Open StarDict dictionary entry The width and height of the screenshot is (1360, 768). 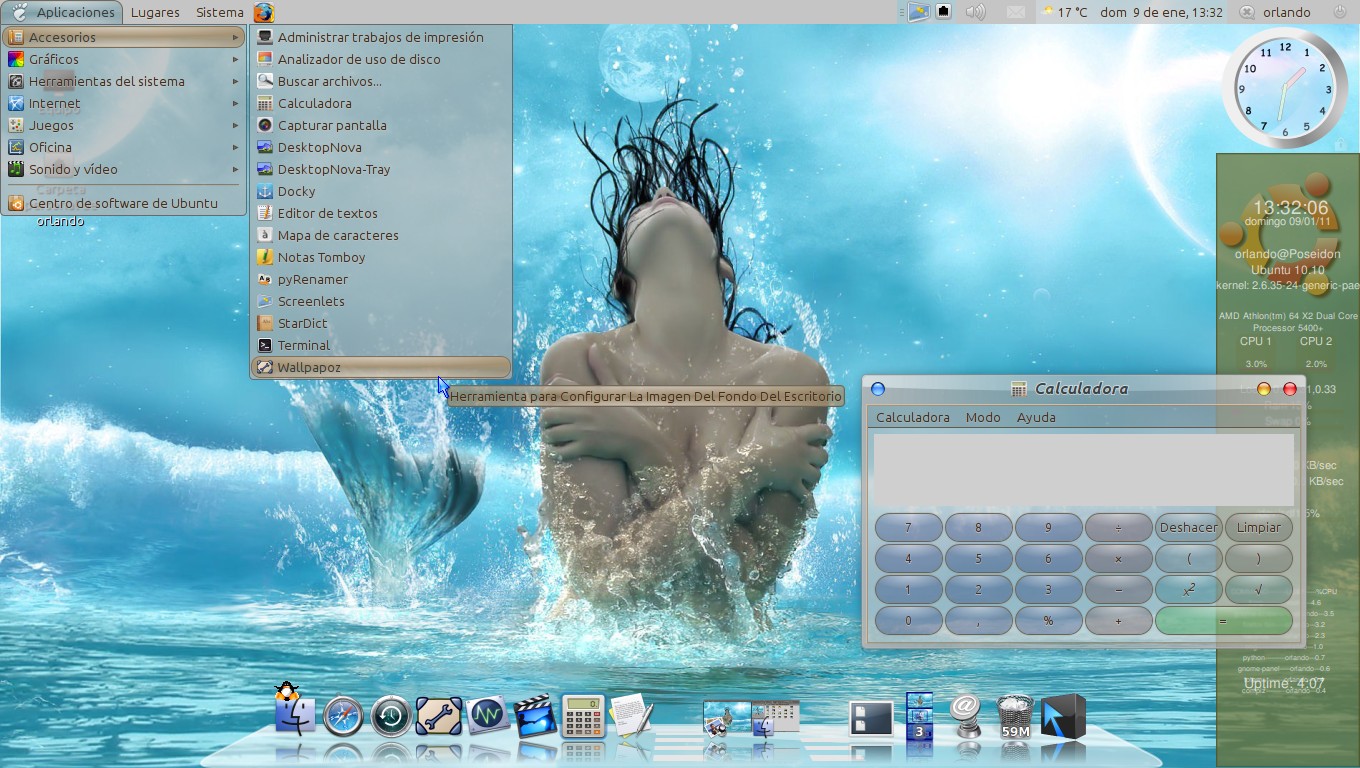381,323
